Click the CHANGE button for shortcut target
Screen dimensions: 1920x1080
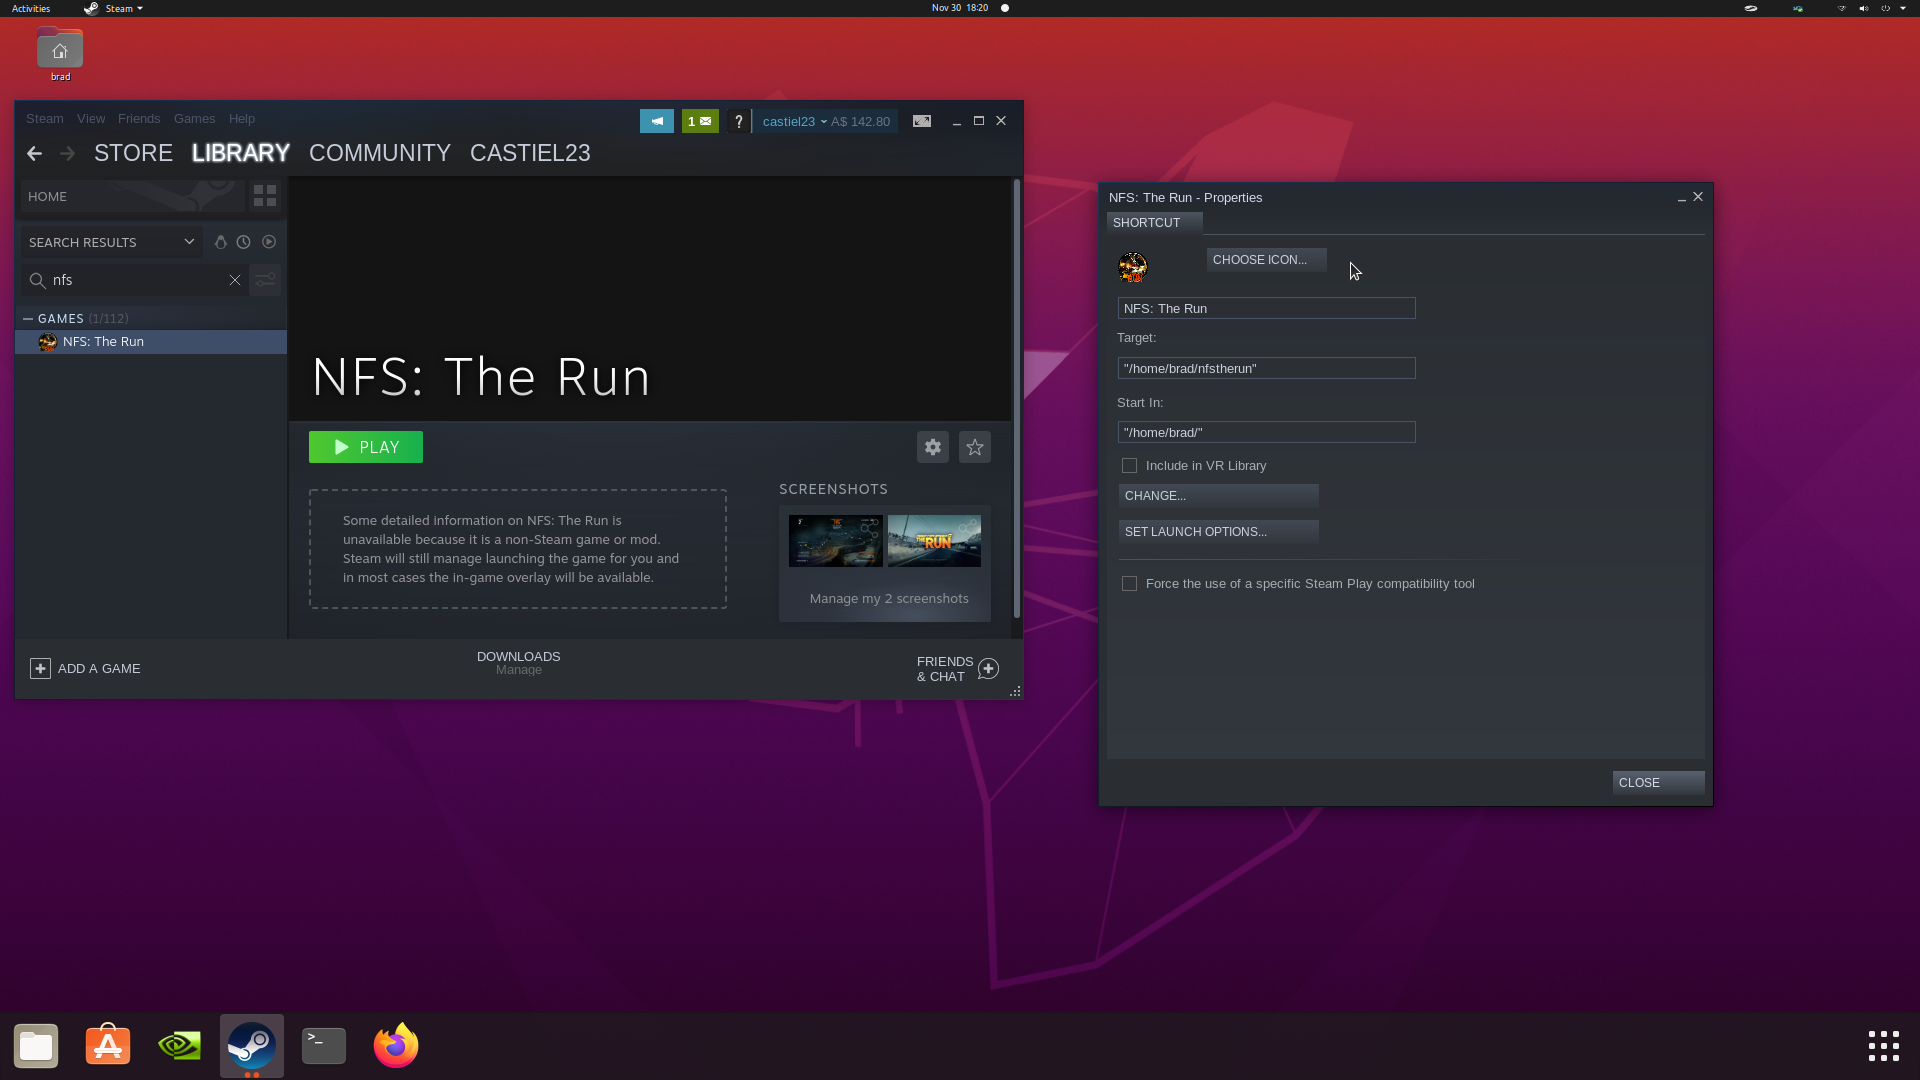(x=1217, y=495)
